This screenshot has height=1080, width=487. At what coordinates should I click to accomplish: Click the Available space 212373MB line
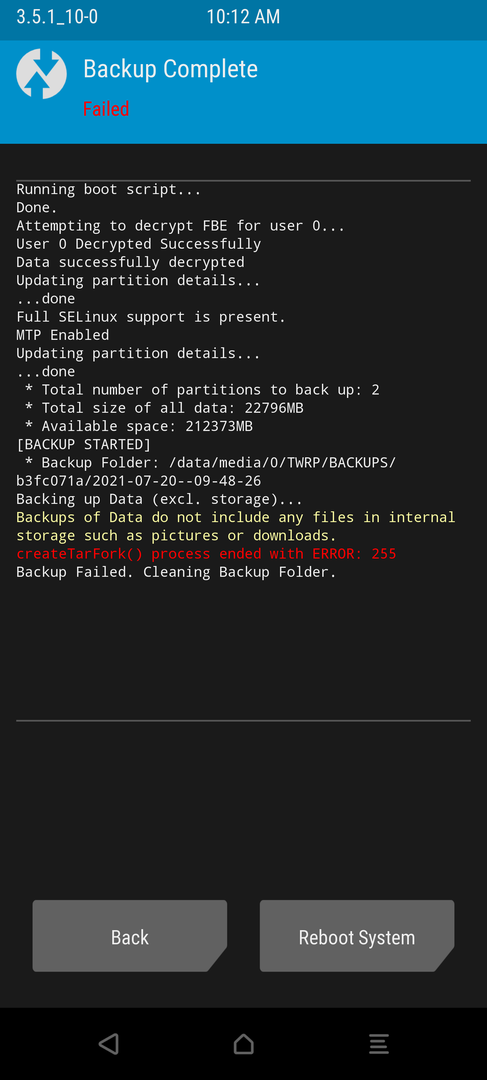point(138,426)
